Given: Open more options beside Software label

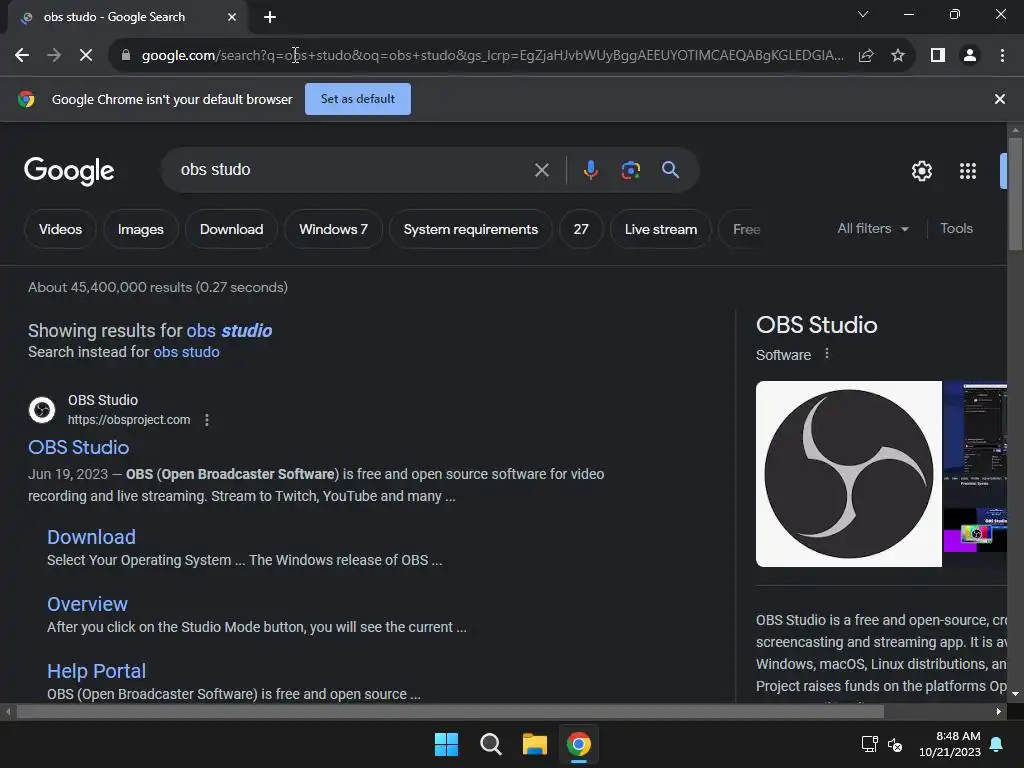Looking at the screenshot, I should 827,354.
